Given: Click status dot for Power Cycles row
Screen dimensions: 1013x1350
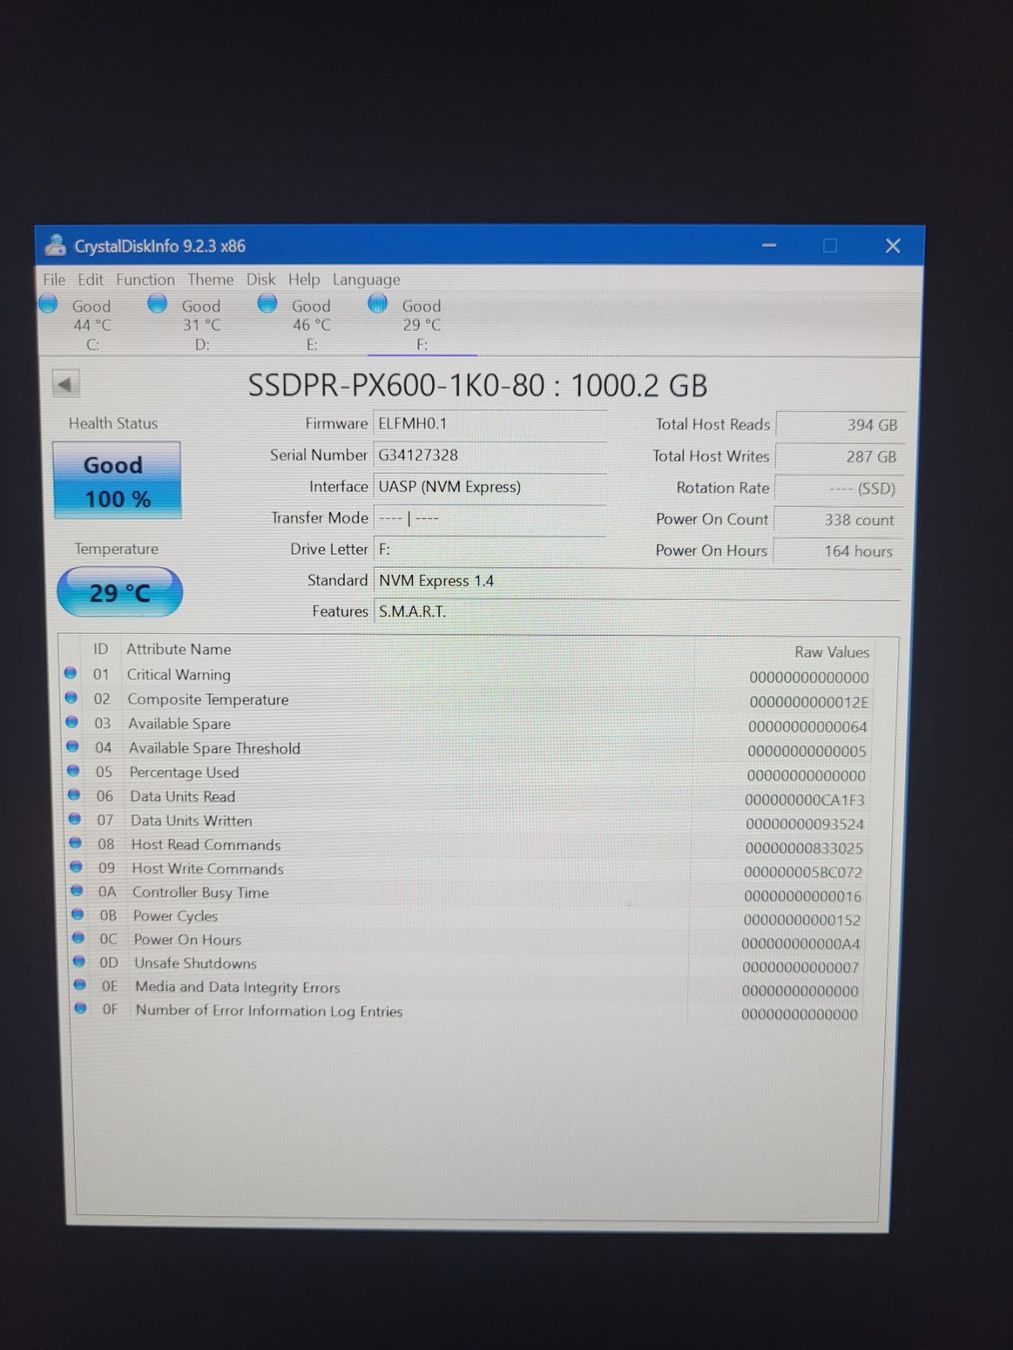Looking at the screenshot, I should coord(78,914).
